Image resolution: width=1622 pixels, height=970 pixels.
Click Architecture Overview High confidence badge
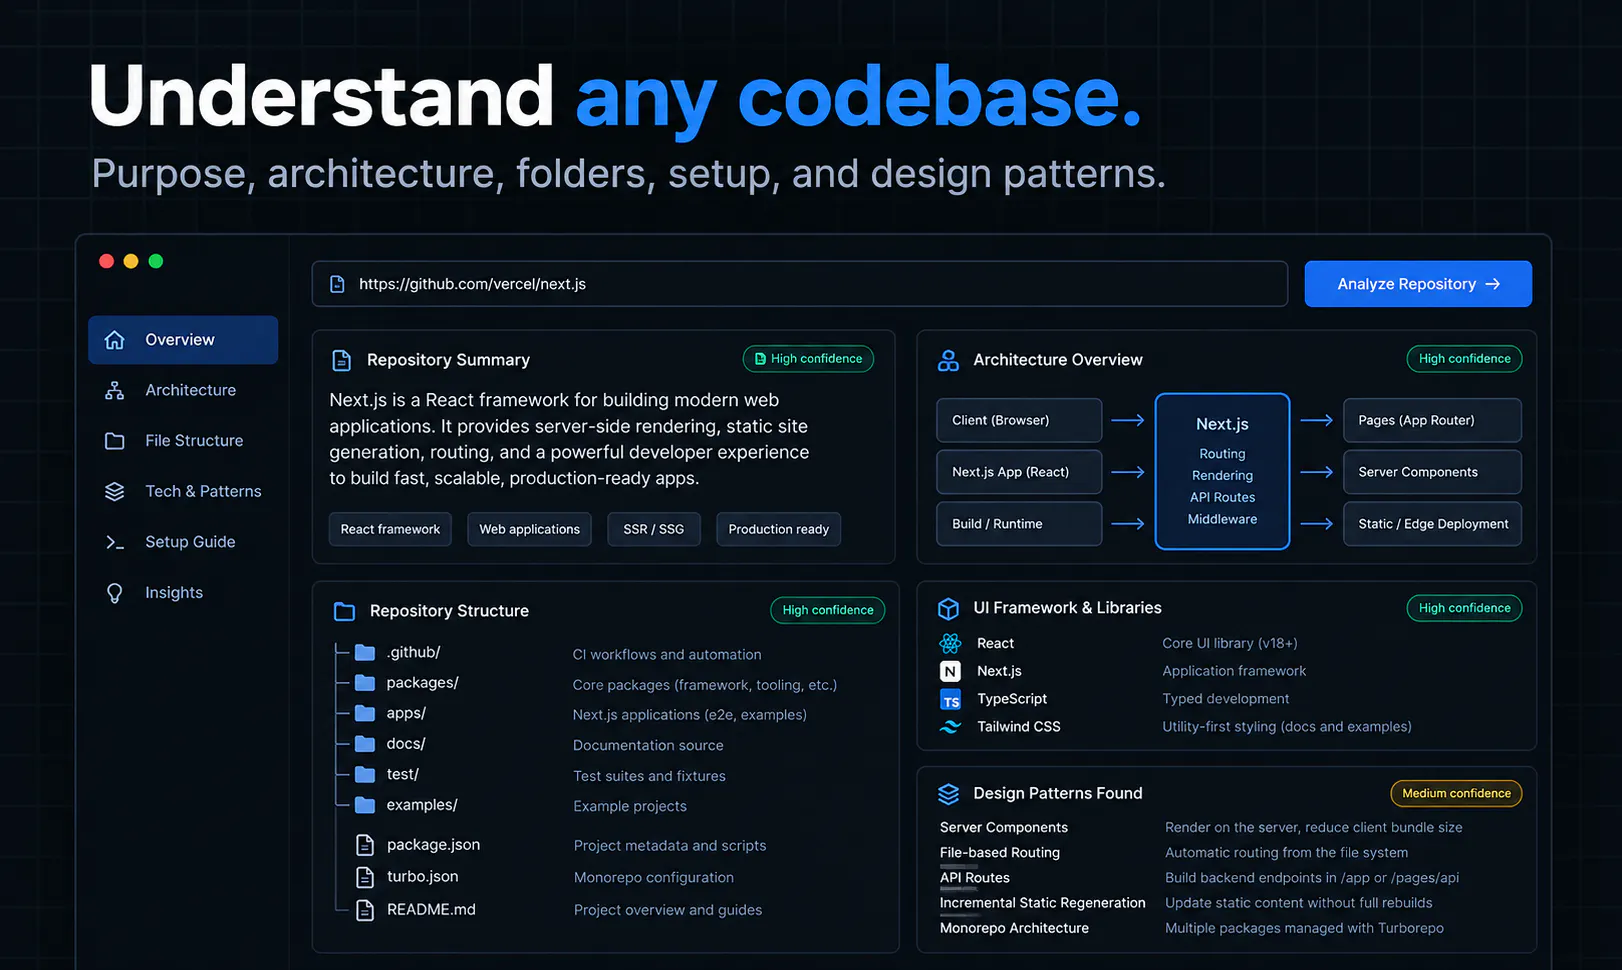pyautogui.click(x=1464, y=359)
